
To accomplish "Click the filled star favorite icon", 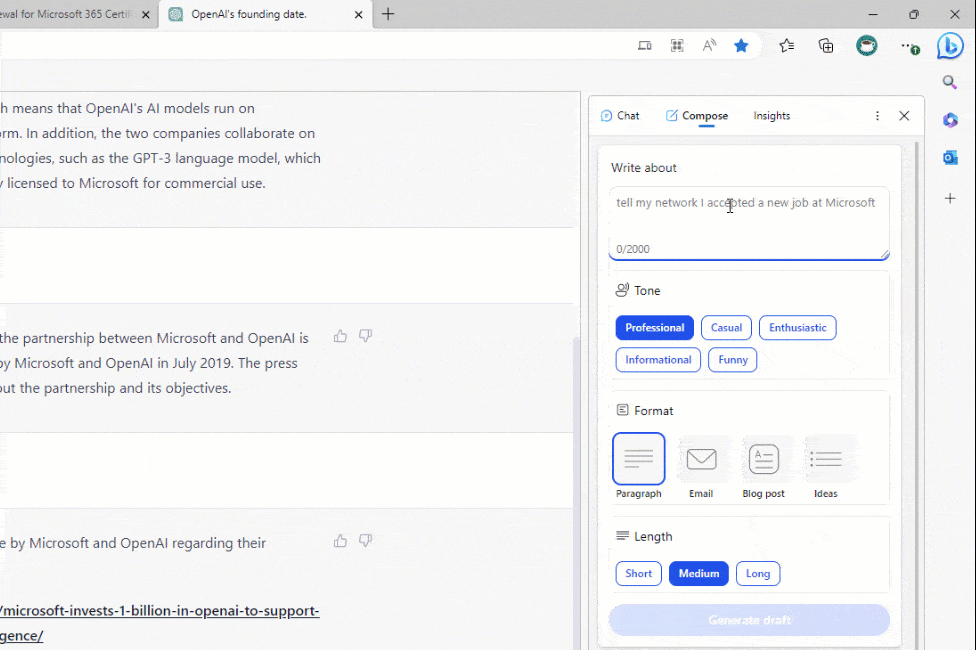I will [x=741, y=45].
